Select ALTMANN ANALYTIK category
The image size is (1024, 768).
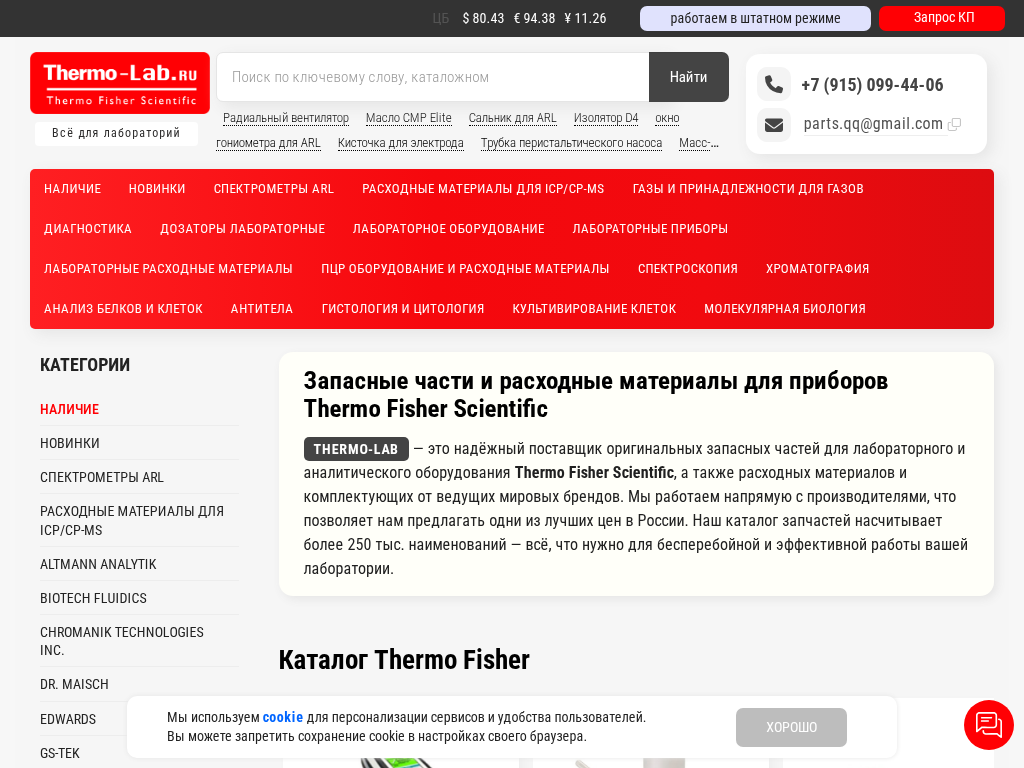pos(98,564)
